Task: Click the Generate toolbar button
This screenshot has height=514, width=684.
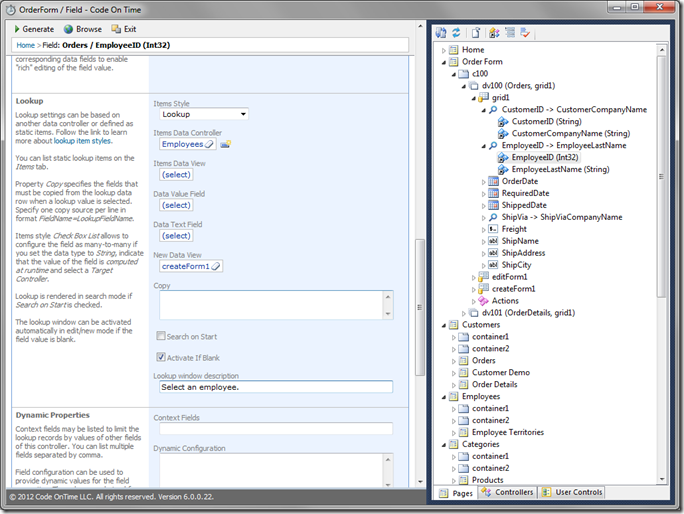Action: click(x=32, y=29)
